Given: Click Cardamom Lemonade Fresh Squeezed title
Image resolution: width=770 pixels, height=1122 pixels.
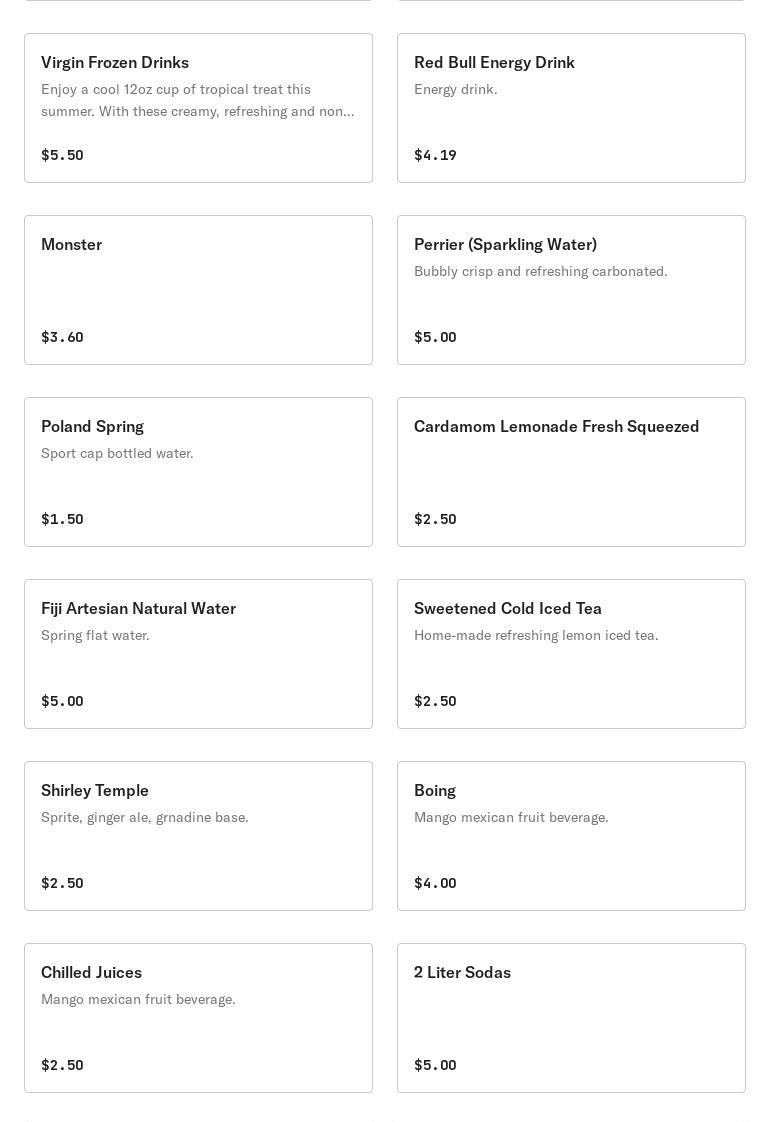Looking at the screenshot, I should point(556,426).
